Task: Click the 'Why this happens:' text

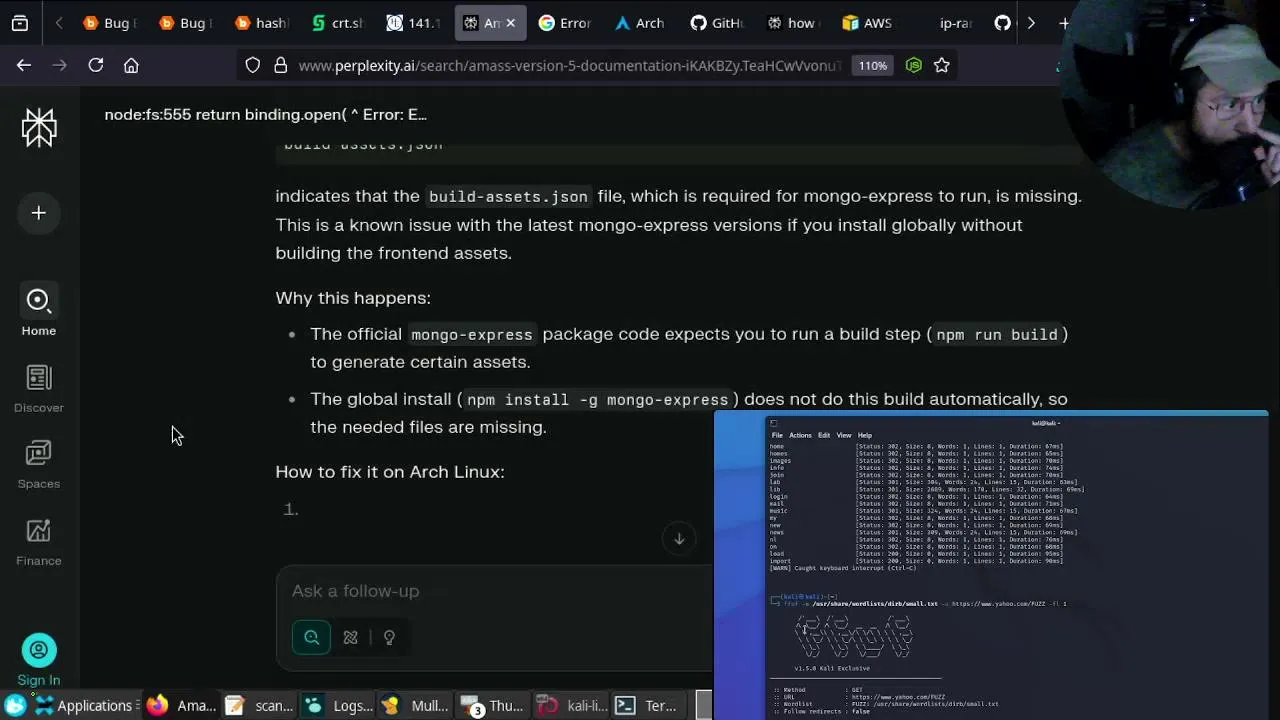Action: click(353, 298)
